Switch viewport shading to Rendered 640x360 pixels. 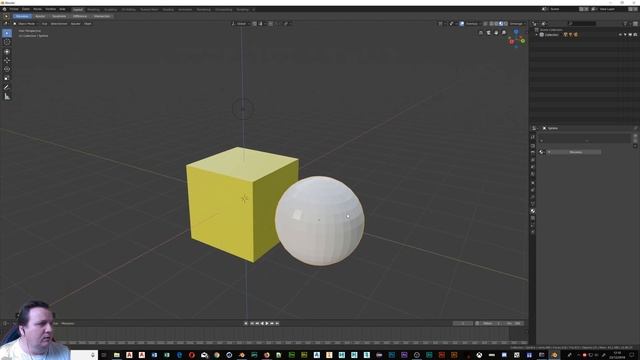point(506,24)
